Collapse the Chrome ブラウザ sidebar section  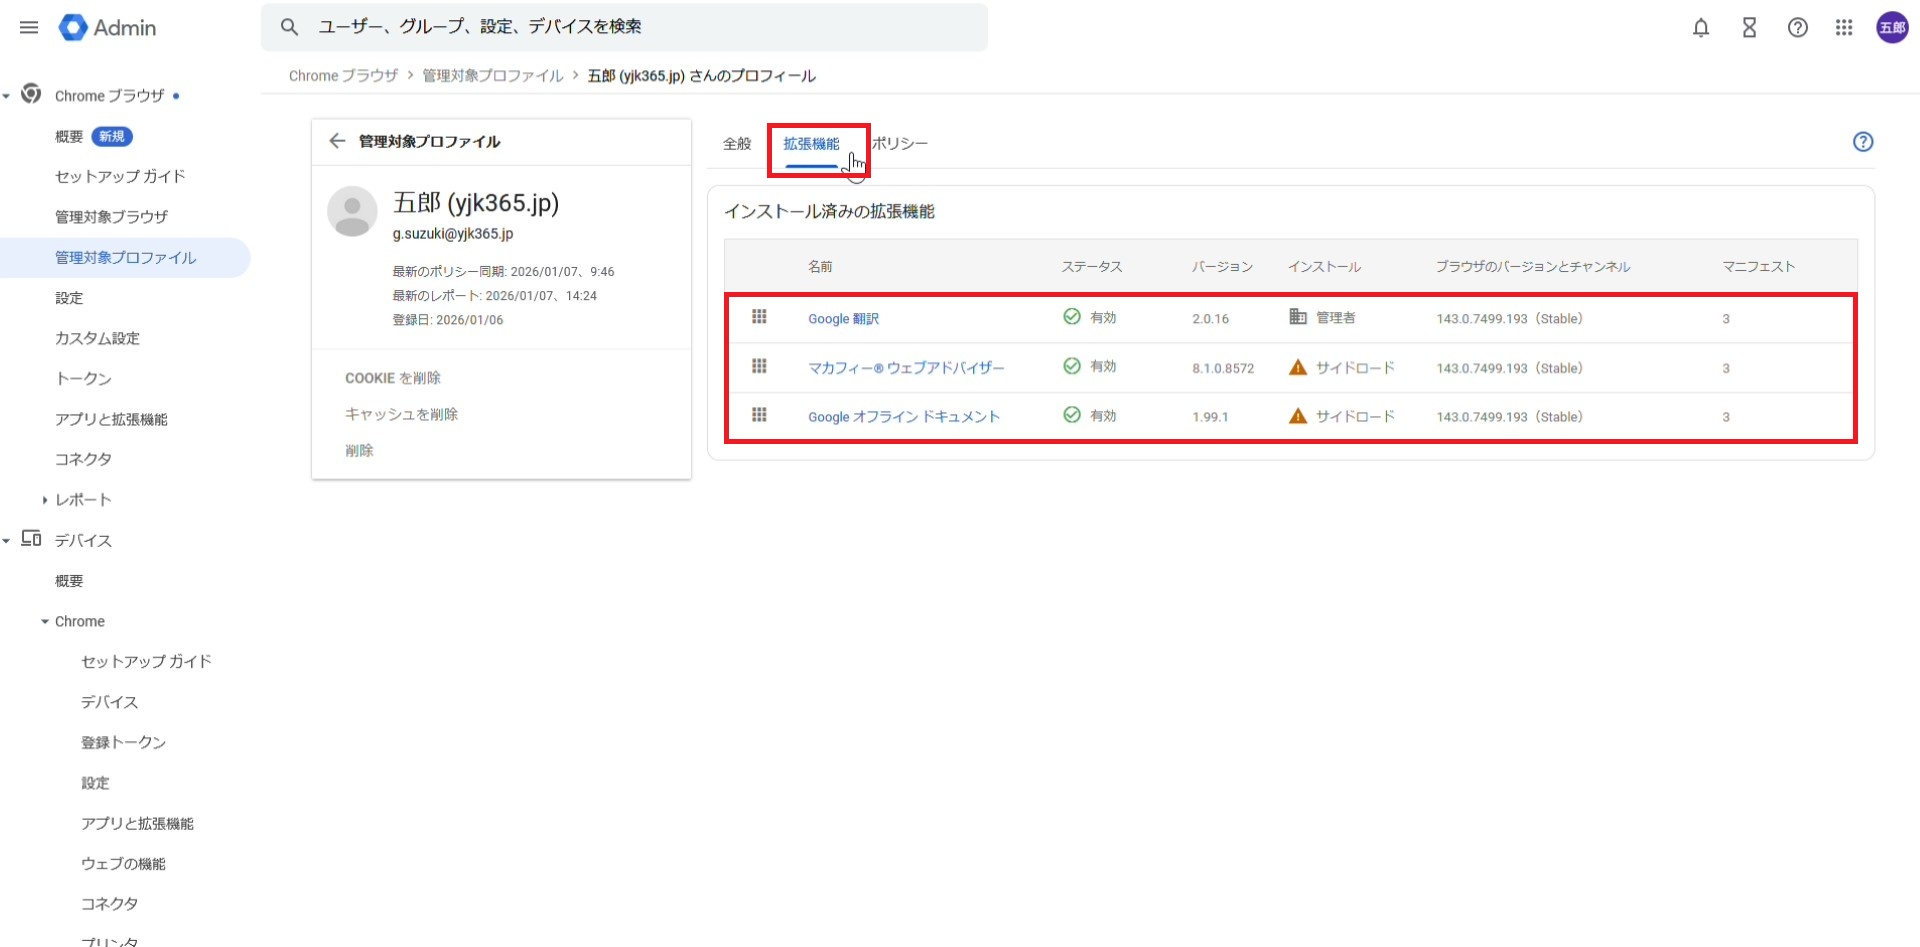(7, 96)
